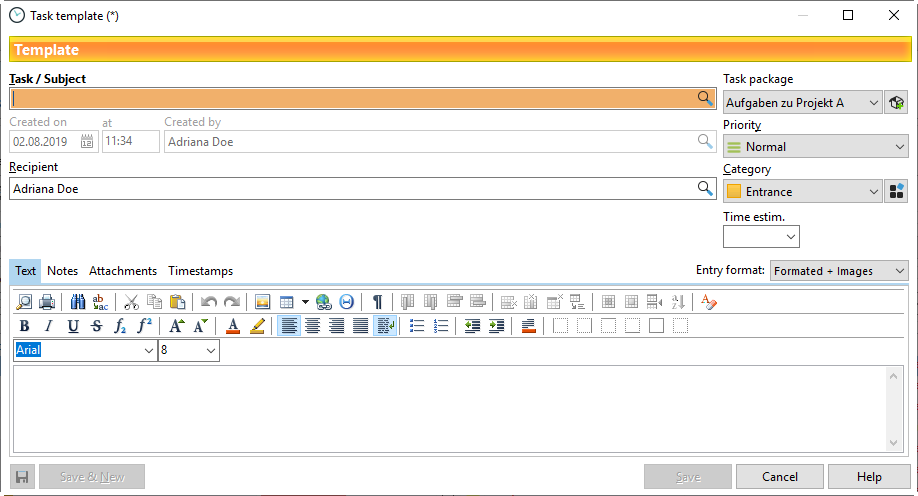Insert a hyperlink with the globe icon

point(323,301)
